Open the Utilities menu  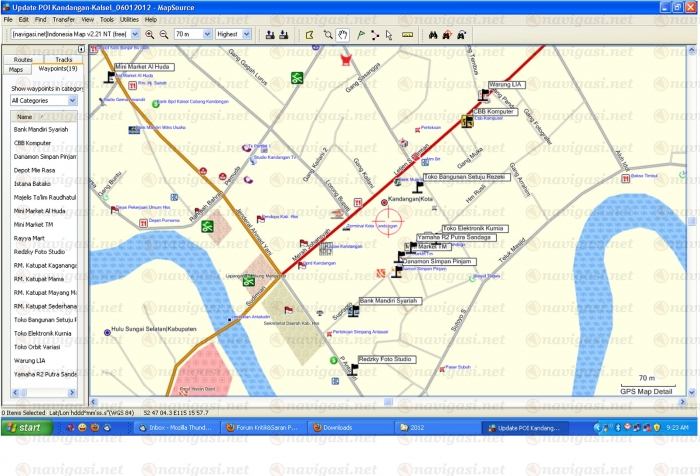tap(128, 19)
